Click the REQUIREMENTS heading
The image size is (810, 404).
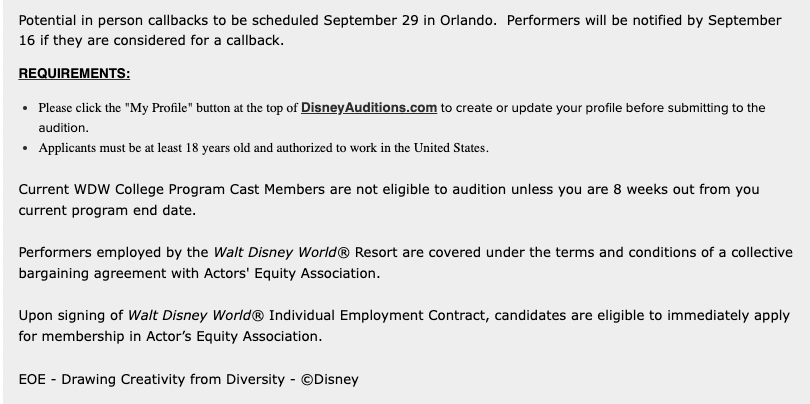[74, 73]
